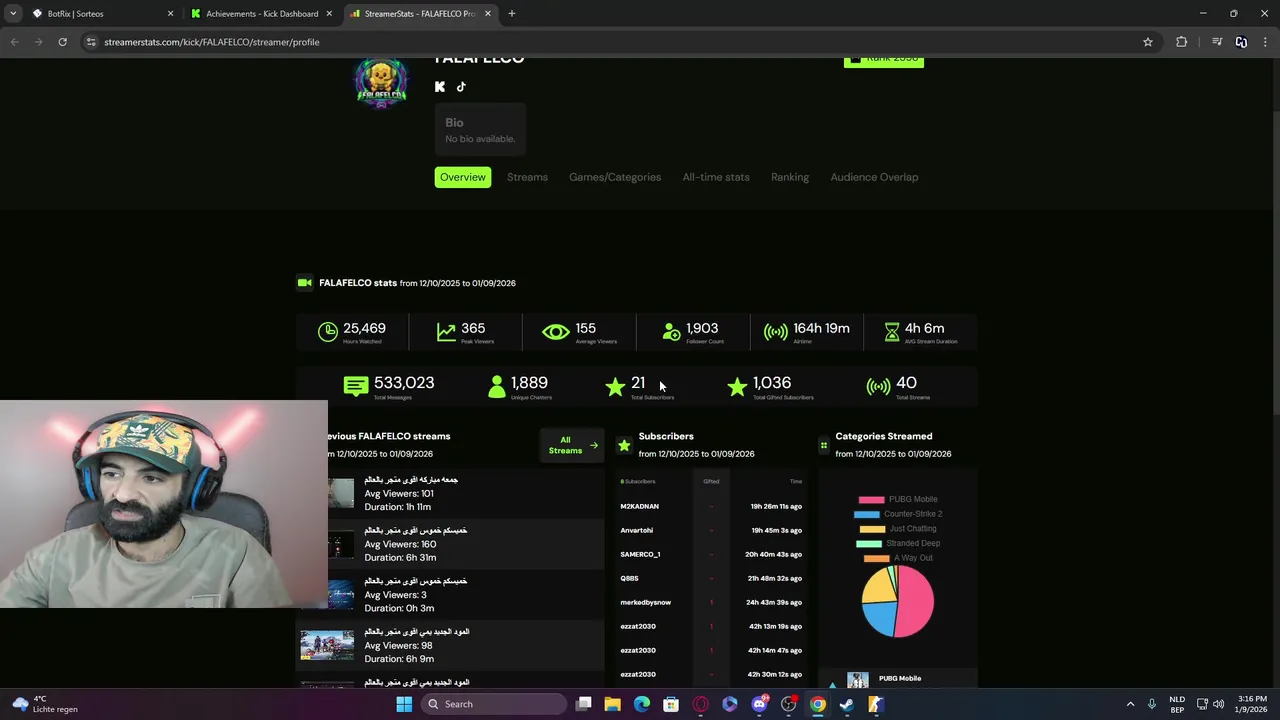1280x720 pixels.
Task: Open the stream with Duration 0h 3m
Action: pyautogui.click(x=450, y=595)
